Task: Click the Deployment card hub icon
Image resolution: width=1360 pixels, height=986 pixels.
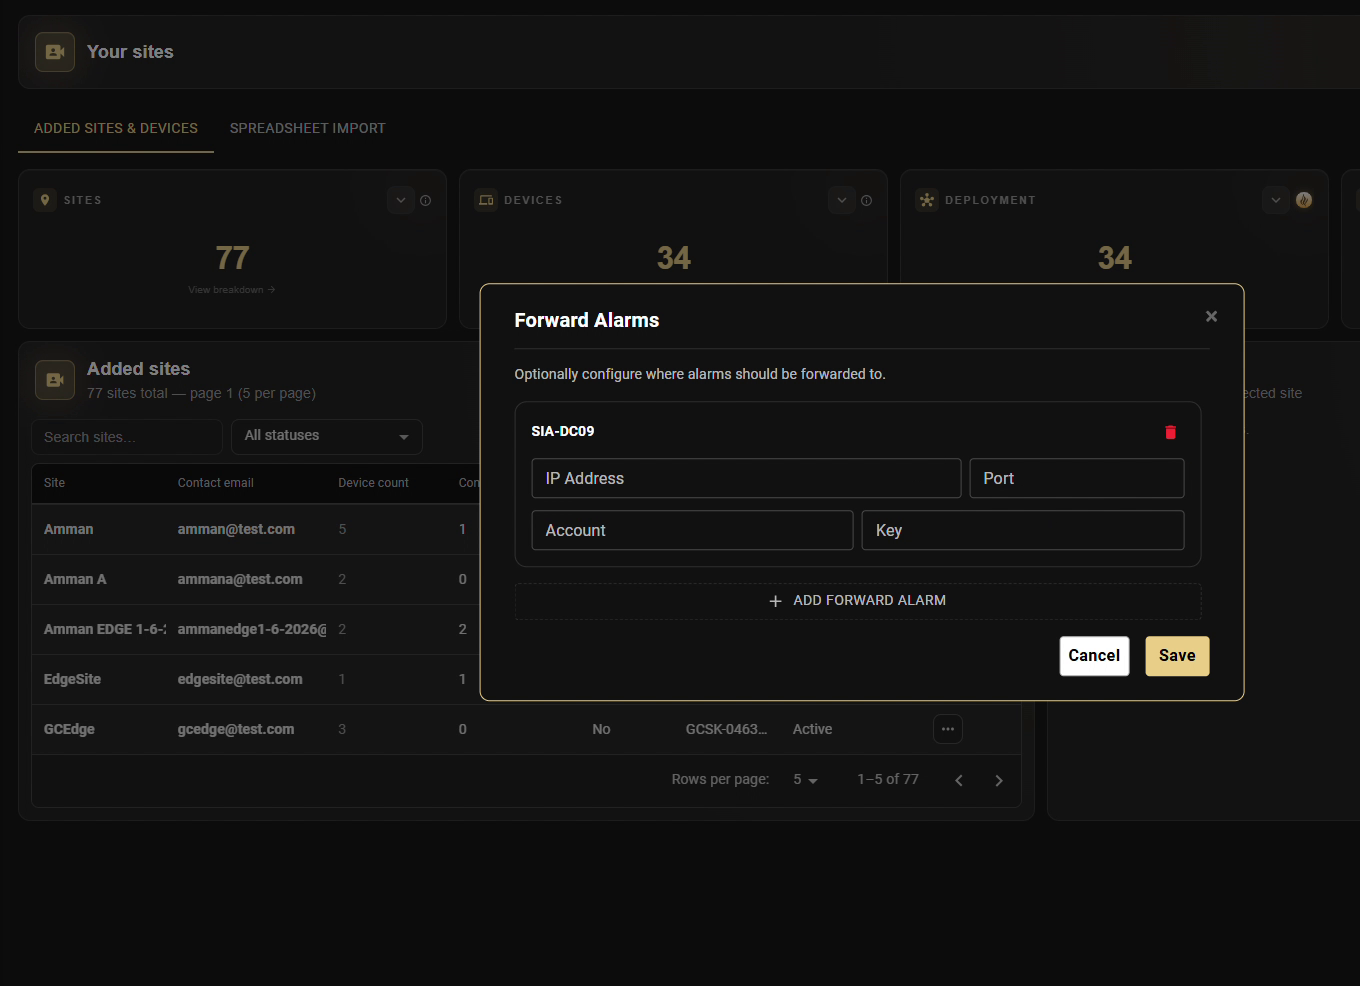Action: coord(927,200)
